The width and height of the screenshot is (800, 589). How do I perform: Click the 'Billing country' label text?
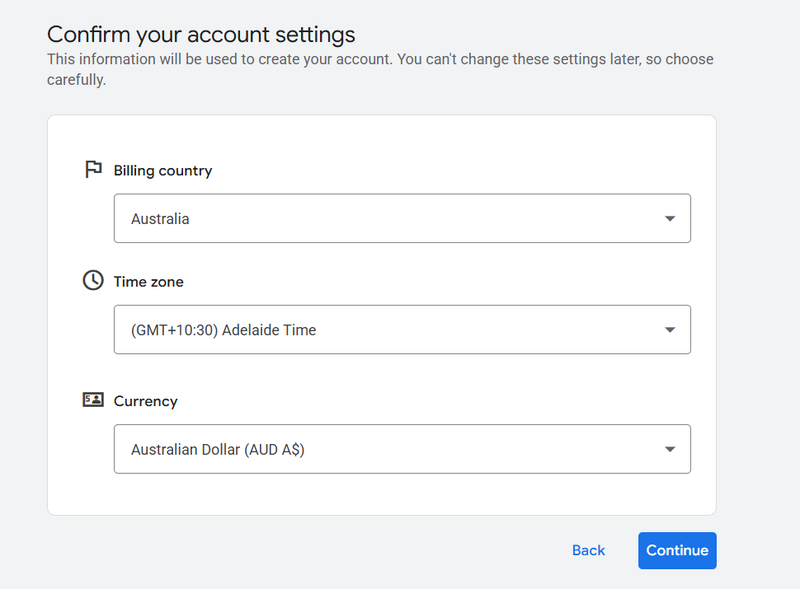click(163, 171)
